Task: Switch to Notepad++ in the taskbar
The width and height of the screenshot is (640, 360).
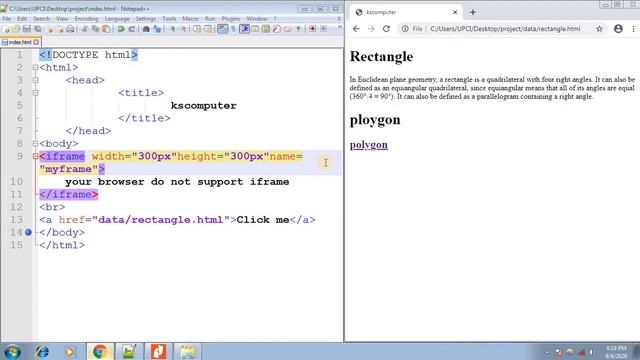Action: 129,352
